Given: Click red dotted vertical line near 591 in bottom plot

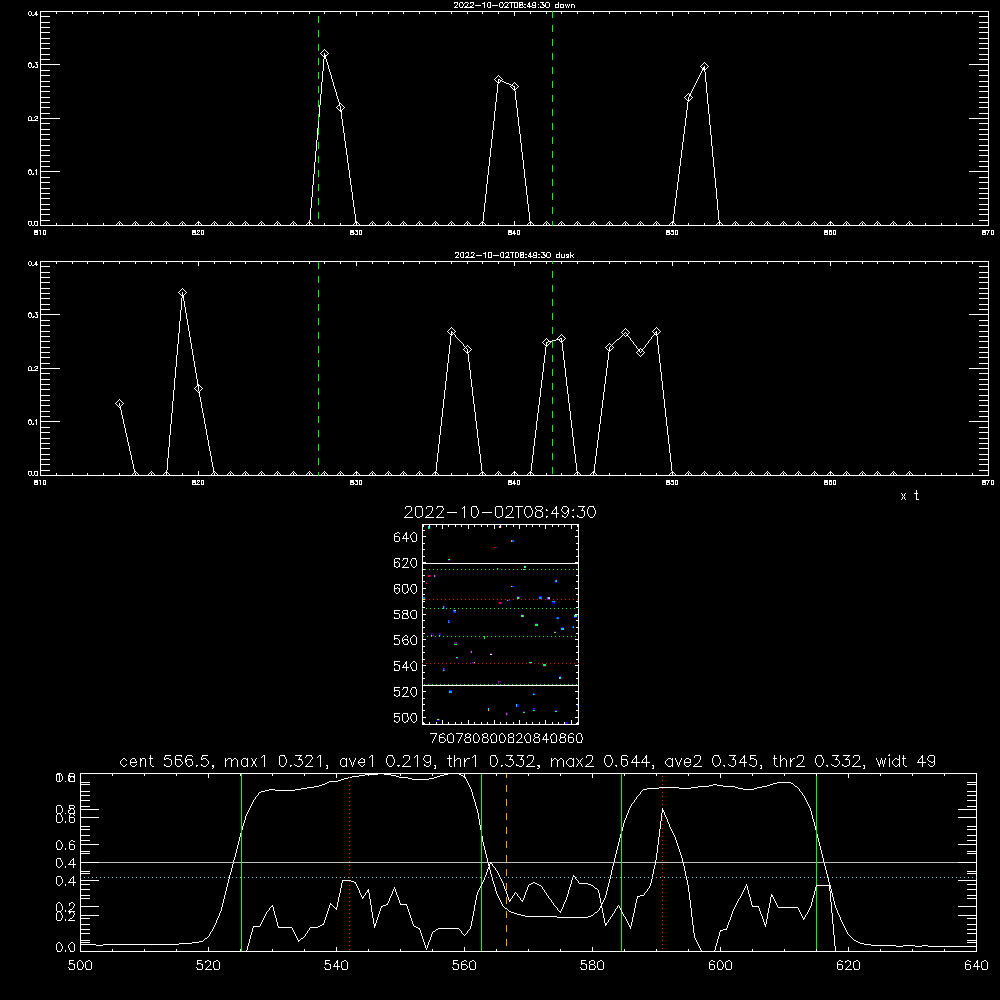Looking at the screenshot, I should [663, 860].
